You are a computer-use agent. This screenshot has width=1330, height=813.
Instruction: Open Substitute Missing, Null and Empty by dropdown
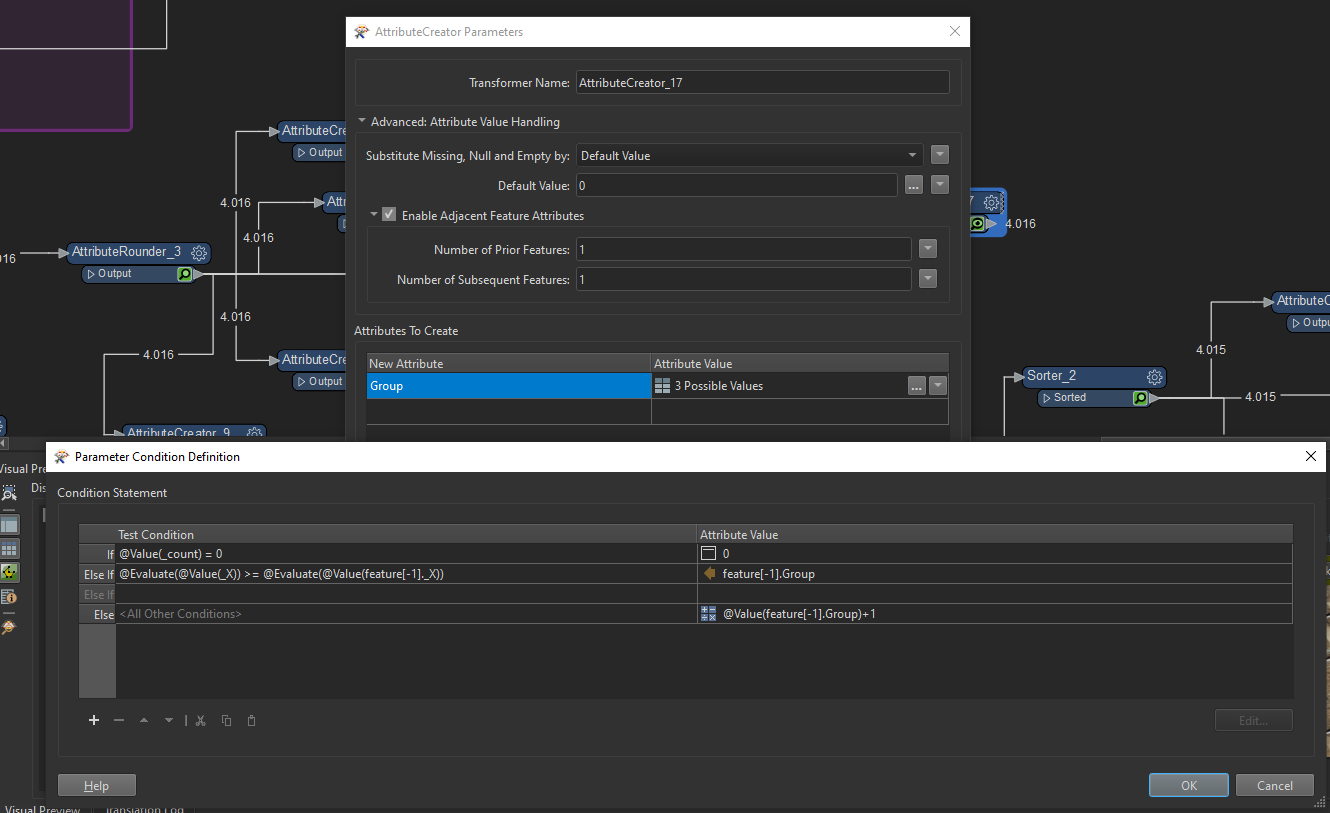coord(750,155)
